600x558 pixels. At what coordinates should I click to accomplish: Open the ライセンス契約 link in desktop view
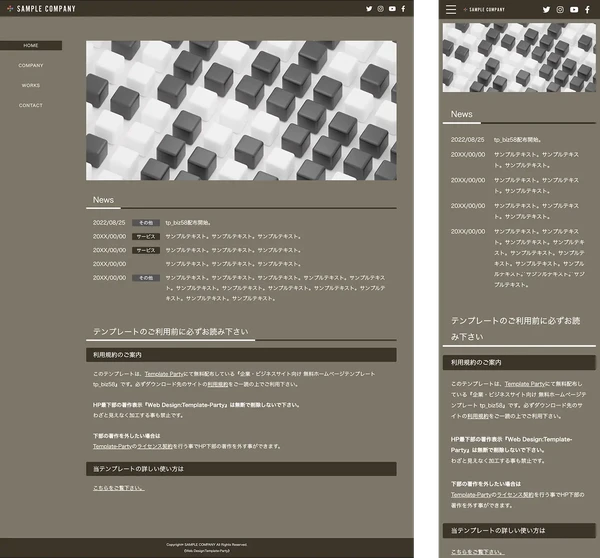pos(154,446)
